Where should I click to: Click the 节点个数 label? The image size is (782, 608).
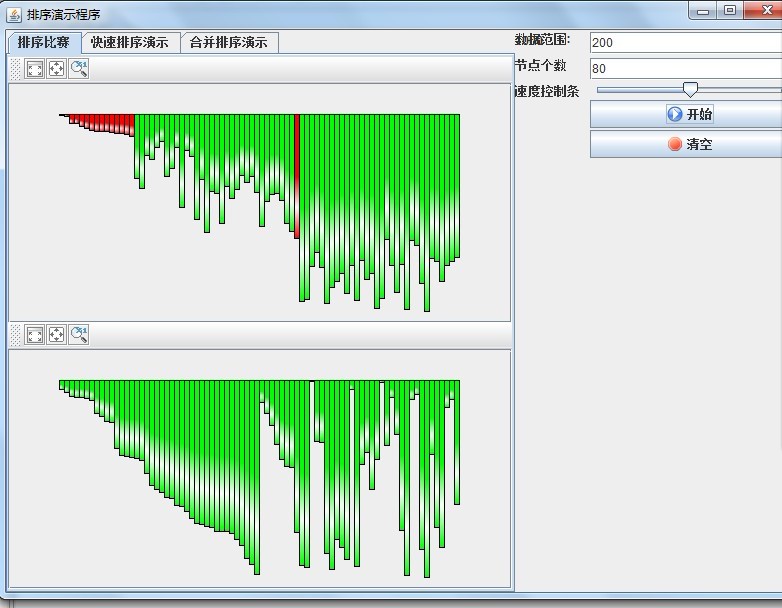point(541,65)
